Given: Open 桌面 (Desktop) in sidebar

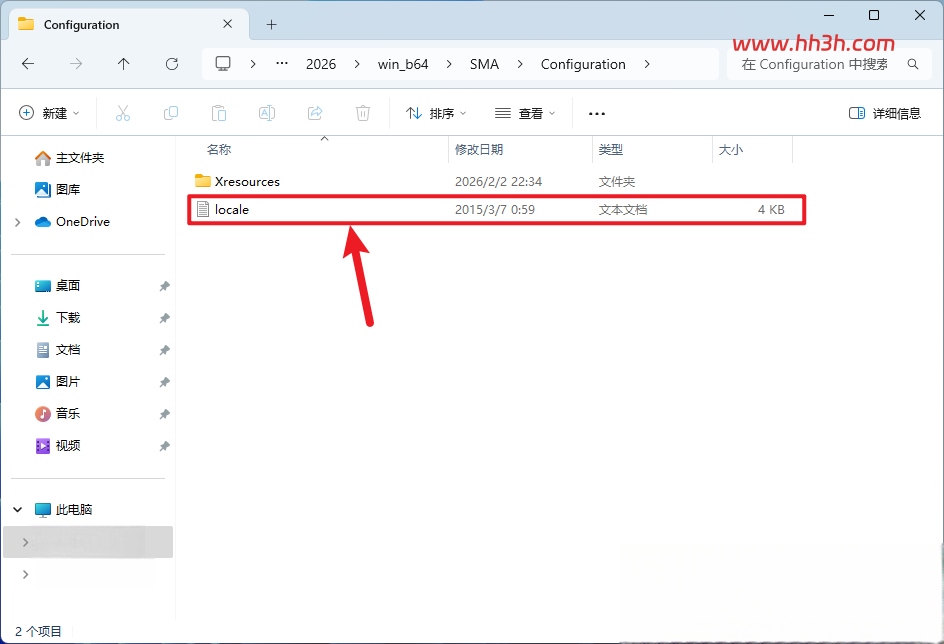Looking at the screenshot, I should pos(57,285).
